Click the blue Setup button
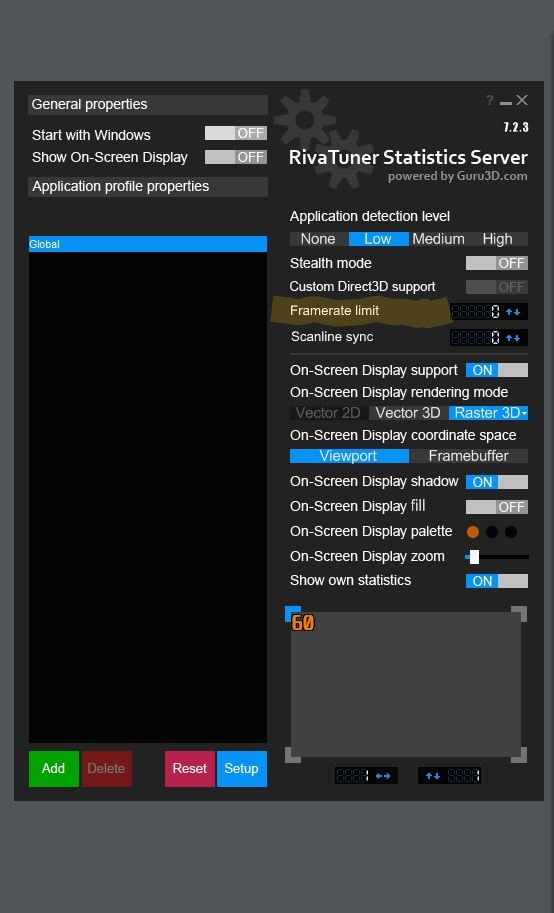554x913 pixels. [x=242, y=769]
